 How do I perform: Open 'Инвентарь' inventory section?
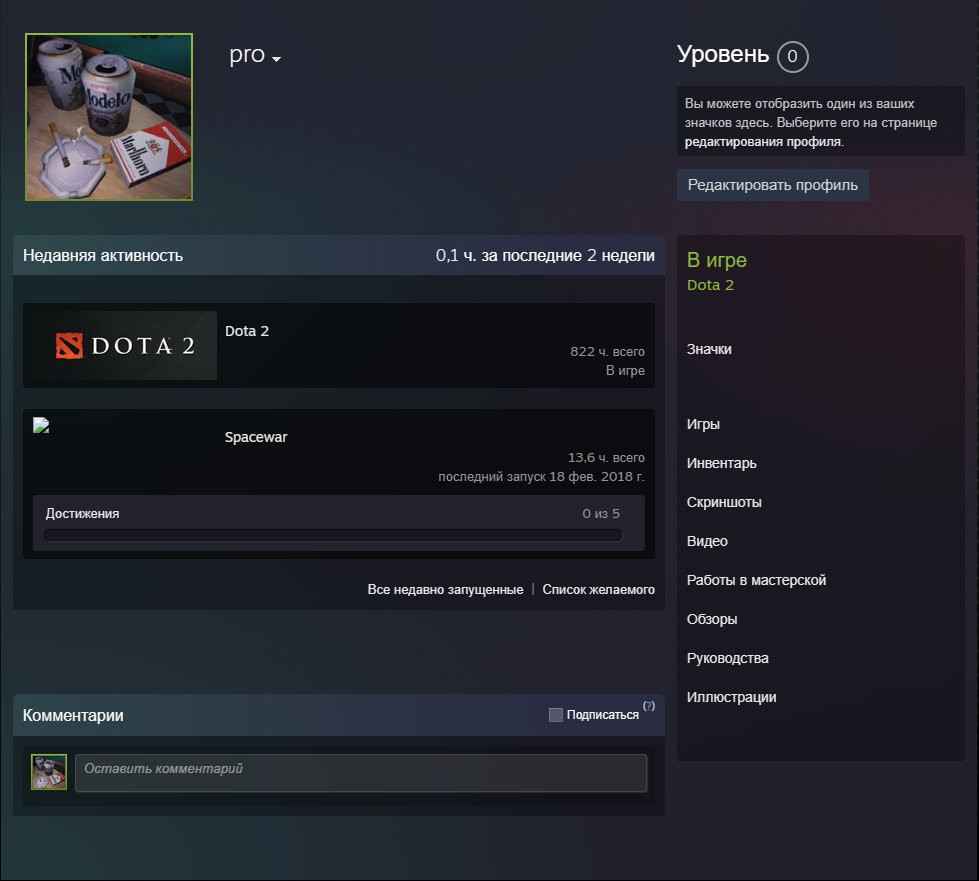click(721, 463)
